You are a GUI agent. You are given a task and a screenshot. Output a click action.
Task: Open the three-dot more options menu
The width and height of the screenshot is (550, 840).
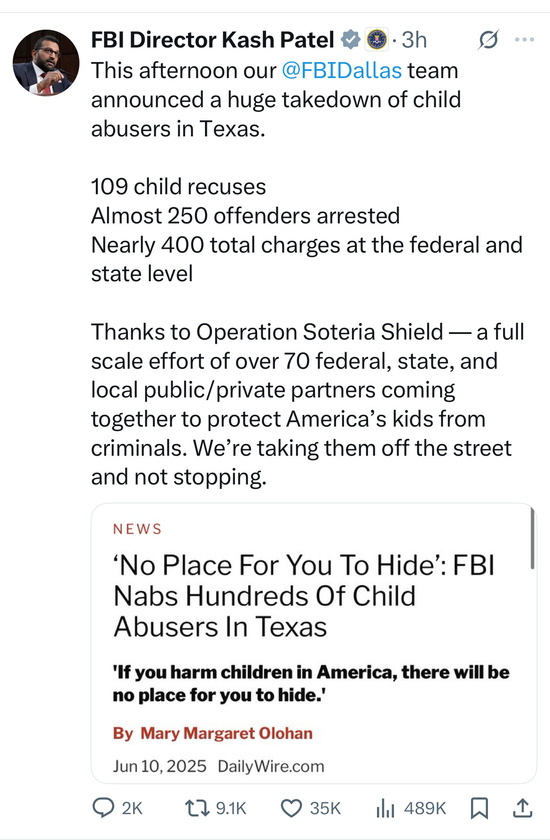pos(524,39)
